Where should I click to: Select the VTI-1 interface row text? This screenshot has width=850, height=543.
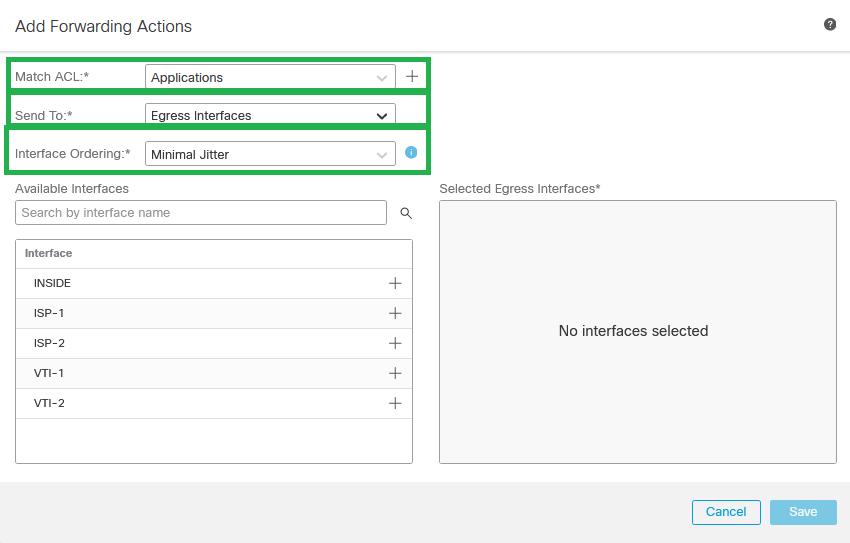pos(49,373)
